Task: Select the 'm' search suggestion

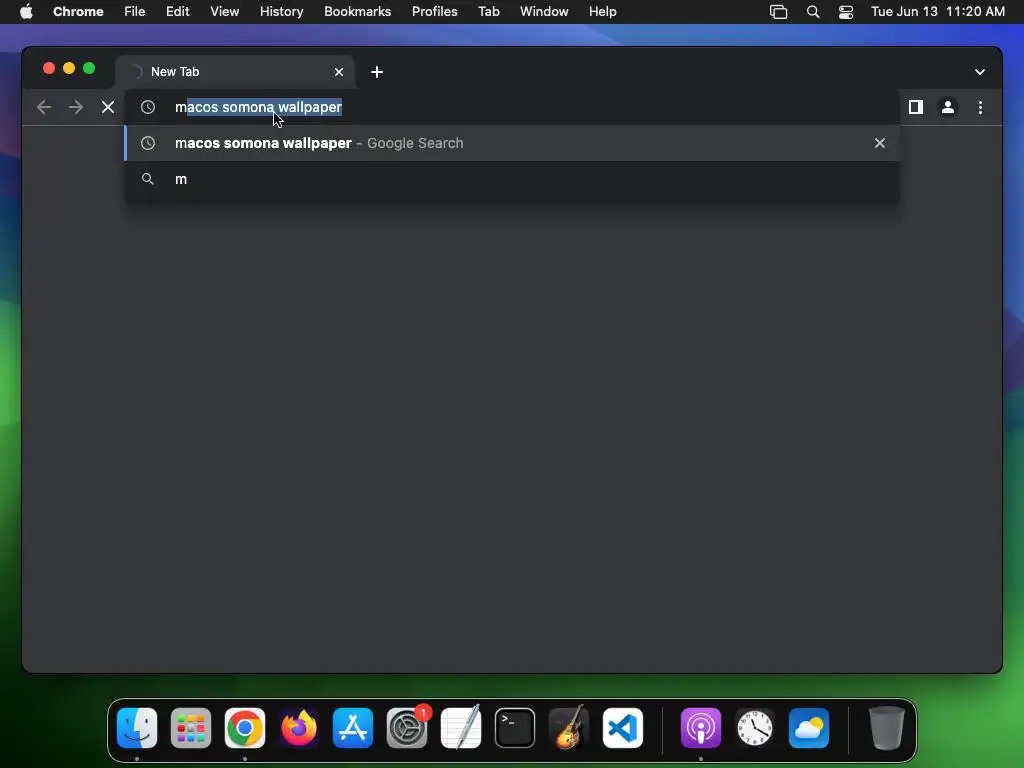Action: click(x=512, y=179)
